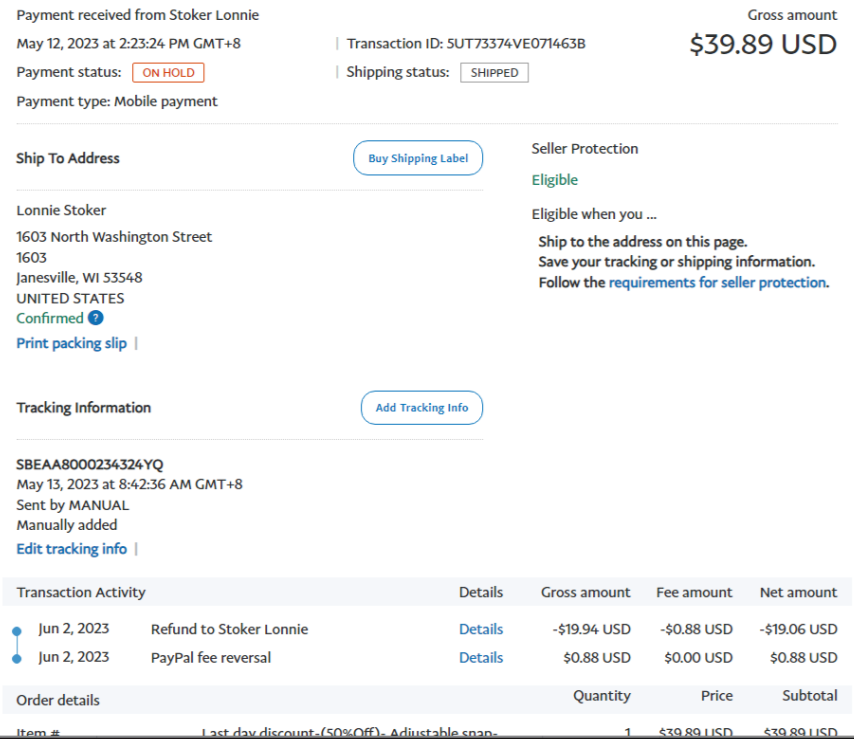This screenshot has width=854, height=739.
Task: Click the tracking number SBEAA8000234324YQ
Action: (x=90, y=464)
